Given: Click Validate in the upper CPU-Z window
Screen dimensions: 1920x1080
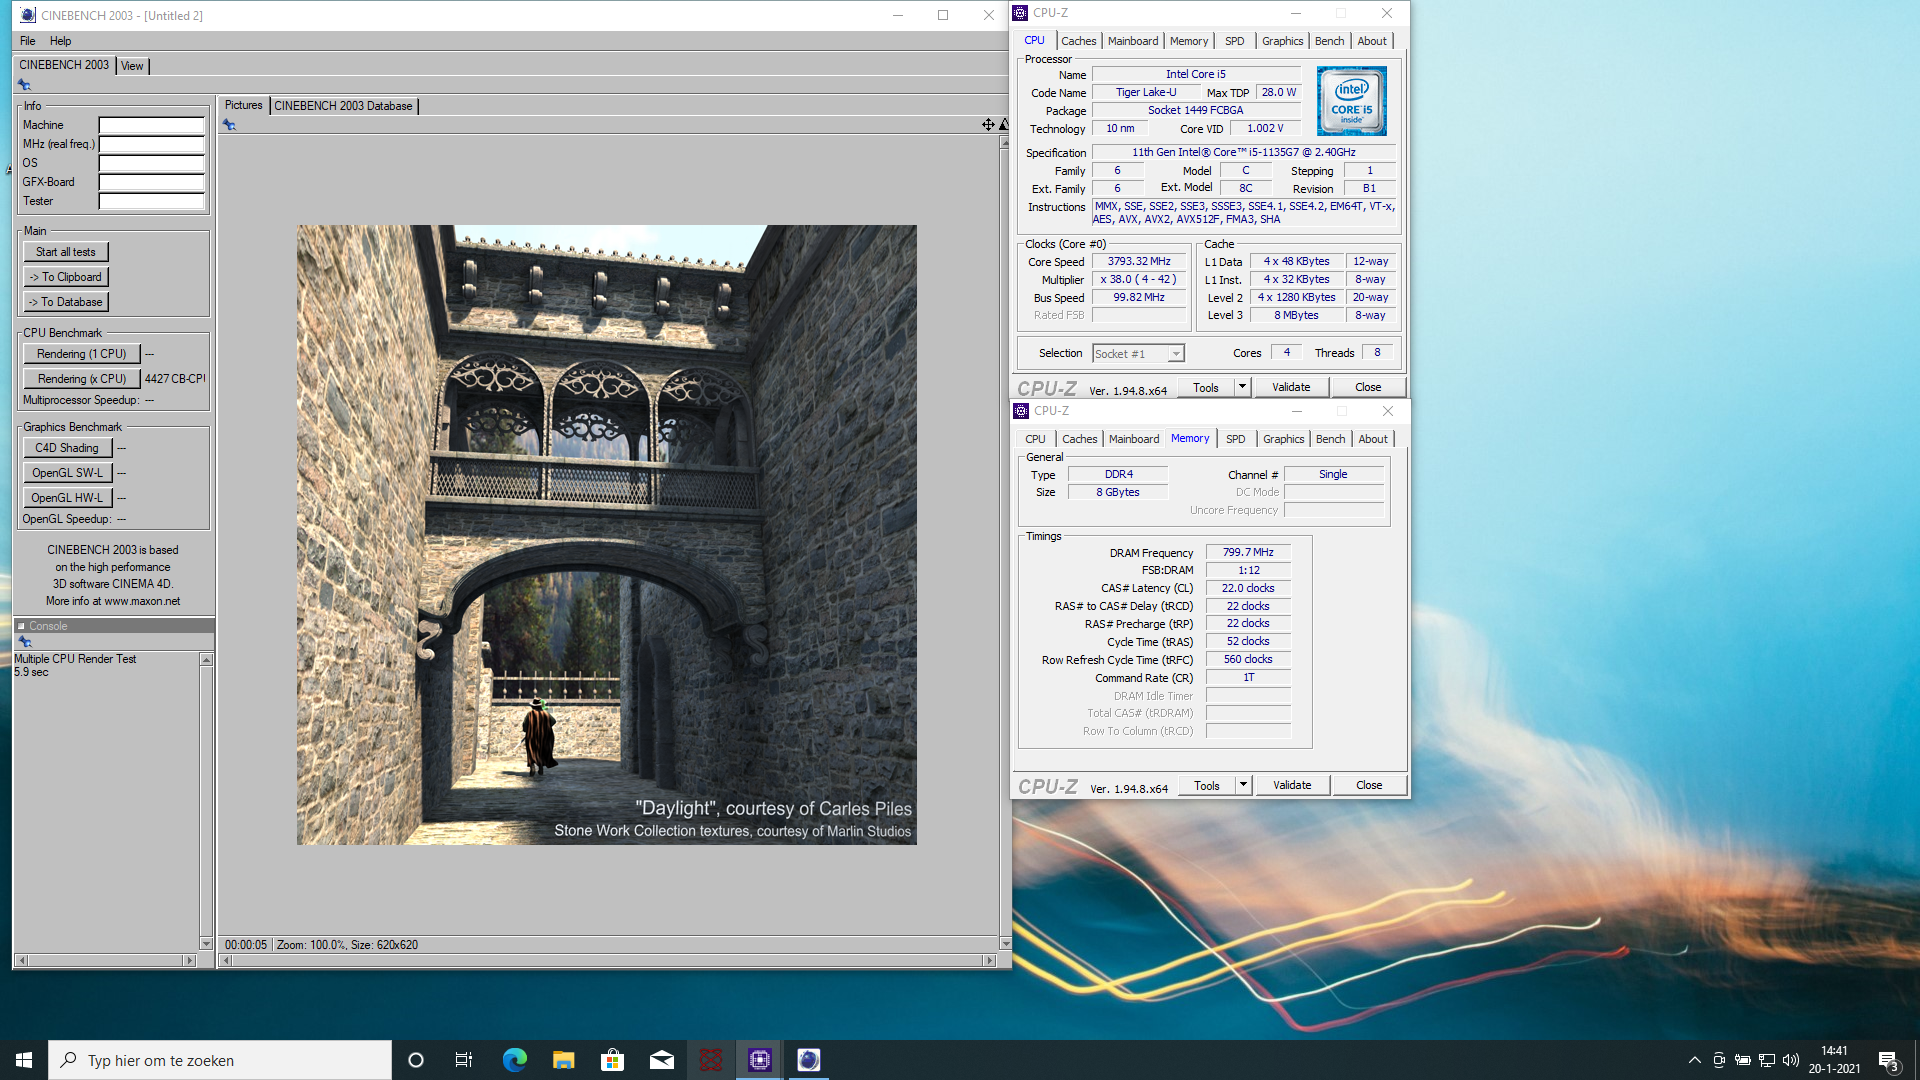Looking at the screenshot, I should (x=1291, y=387).
